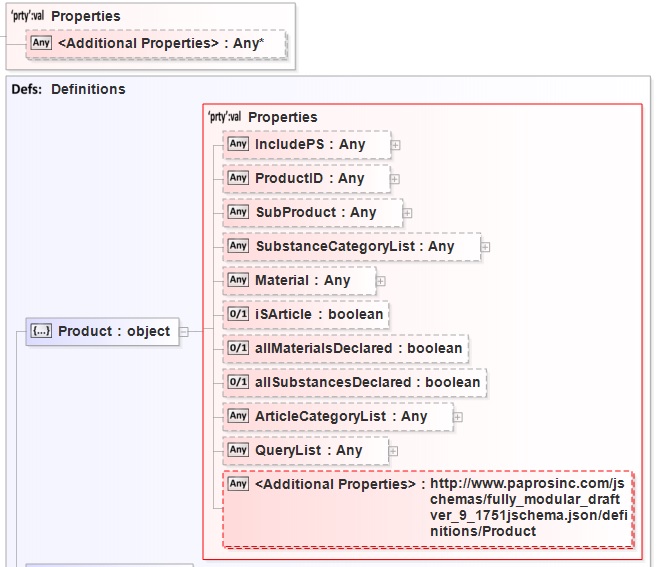Click the 0/1 icon beside allSubstancesDeclared
The width and height of the screenshot is (662, 567).
coord(238,382)
